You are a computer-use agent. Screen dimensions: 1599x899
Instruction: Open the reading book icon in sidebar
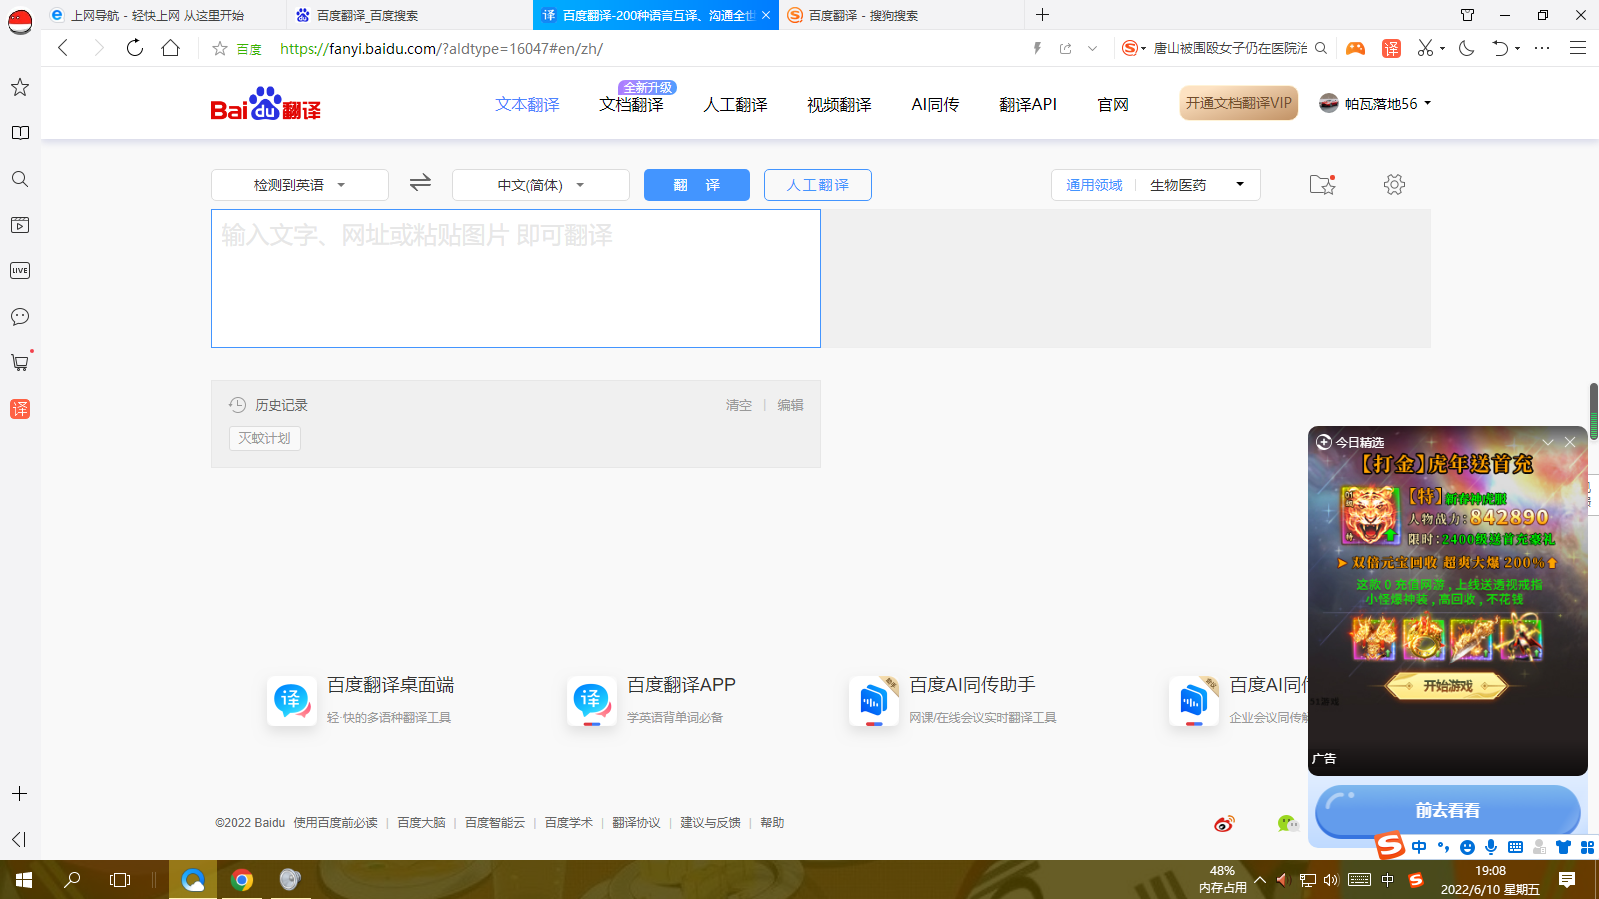[x=20, y=133]
